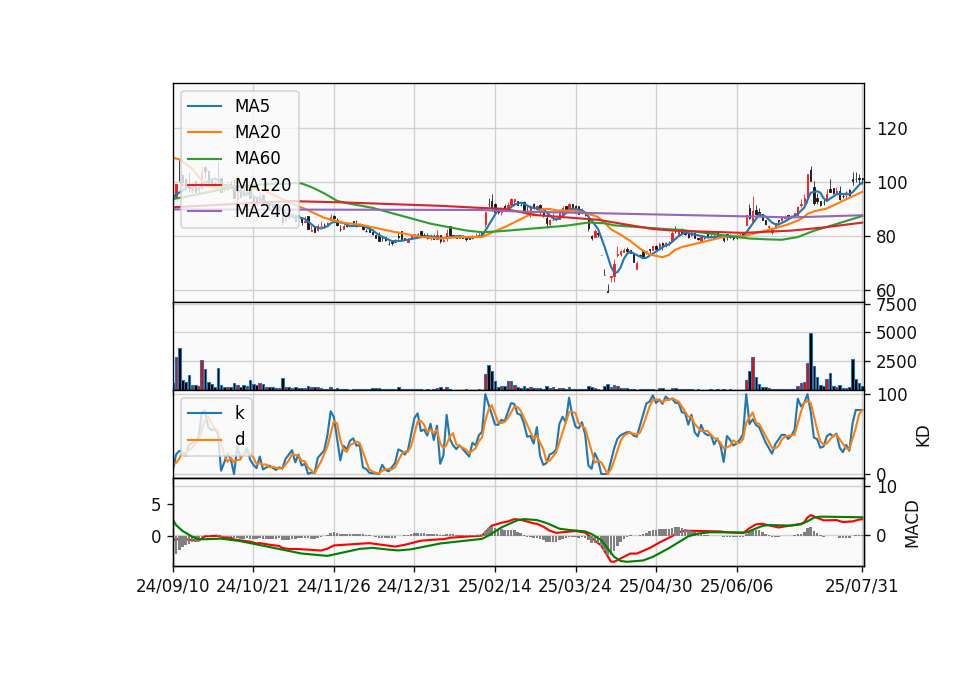Viewport: 960px width, 690px height.
Task: Click the 24/12/31 date axis label
Action: pyautogui.click(x=414, y=586)
